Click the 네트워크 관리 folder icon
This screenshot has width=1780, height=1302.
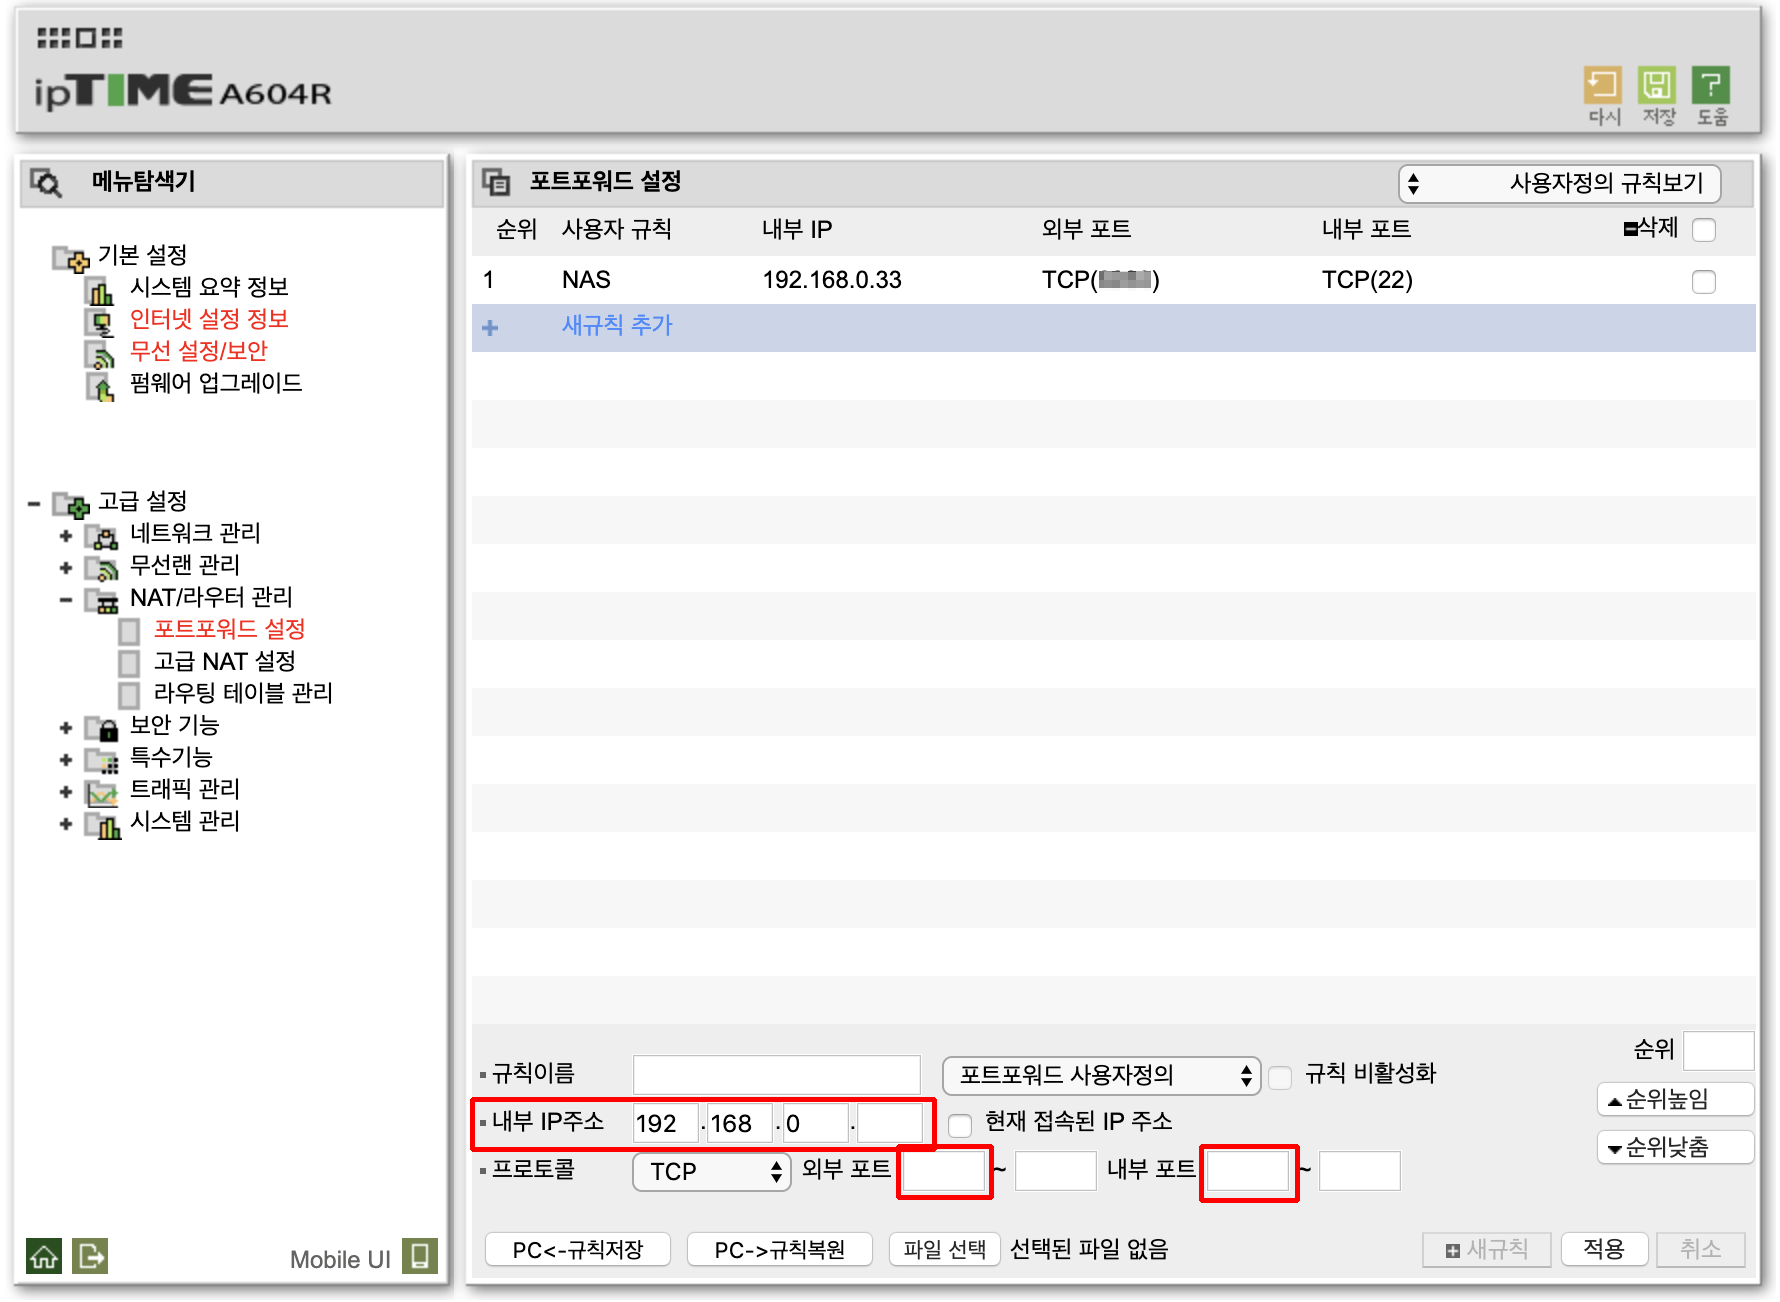pyautogui.click(x=101, y=536)
